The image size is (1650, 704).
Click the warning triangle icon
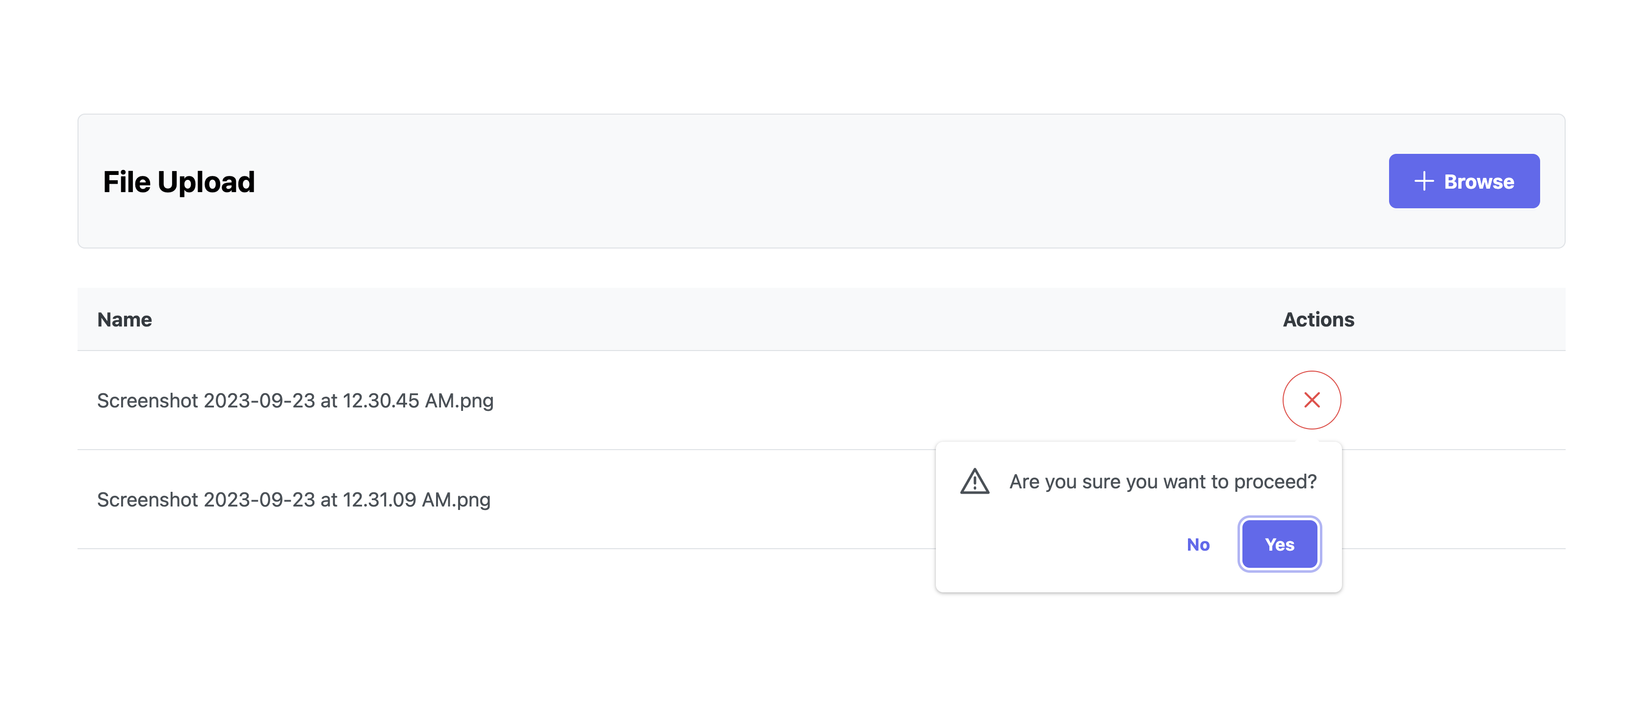click(x=974, y=481)
